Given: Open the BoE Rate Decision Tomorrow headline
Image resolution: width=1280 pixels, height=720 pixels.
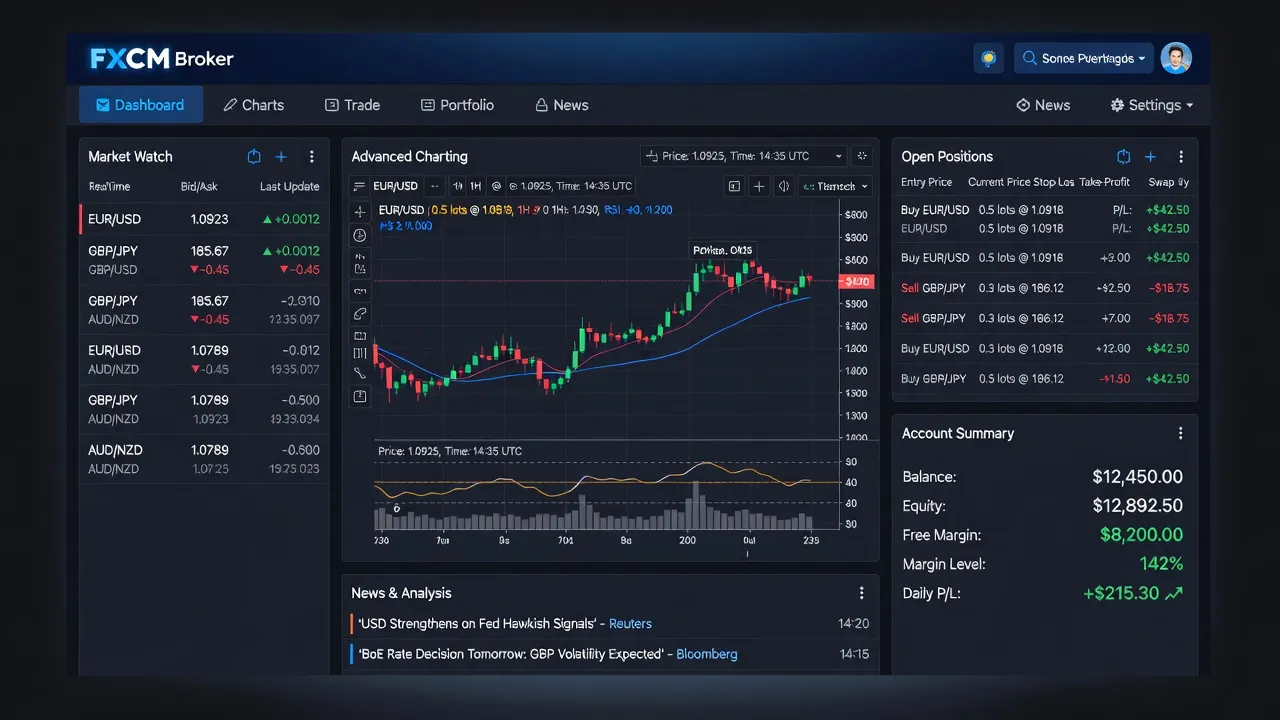Looking at the screenshot, I should pyautogui.click(x=510, y=654).
